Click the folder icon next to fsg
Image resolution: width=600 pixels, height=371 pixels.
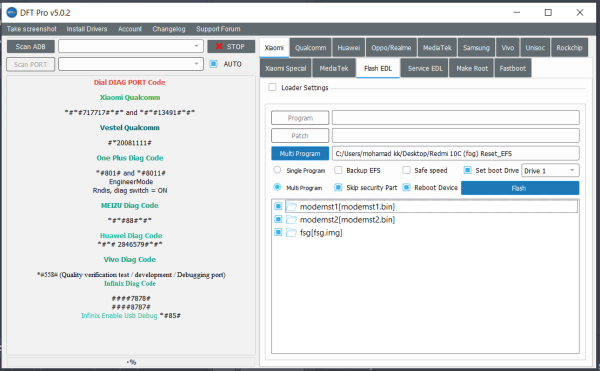pyautogui.click(x=292, y=233)
